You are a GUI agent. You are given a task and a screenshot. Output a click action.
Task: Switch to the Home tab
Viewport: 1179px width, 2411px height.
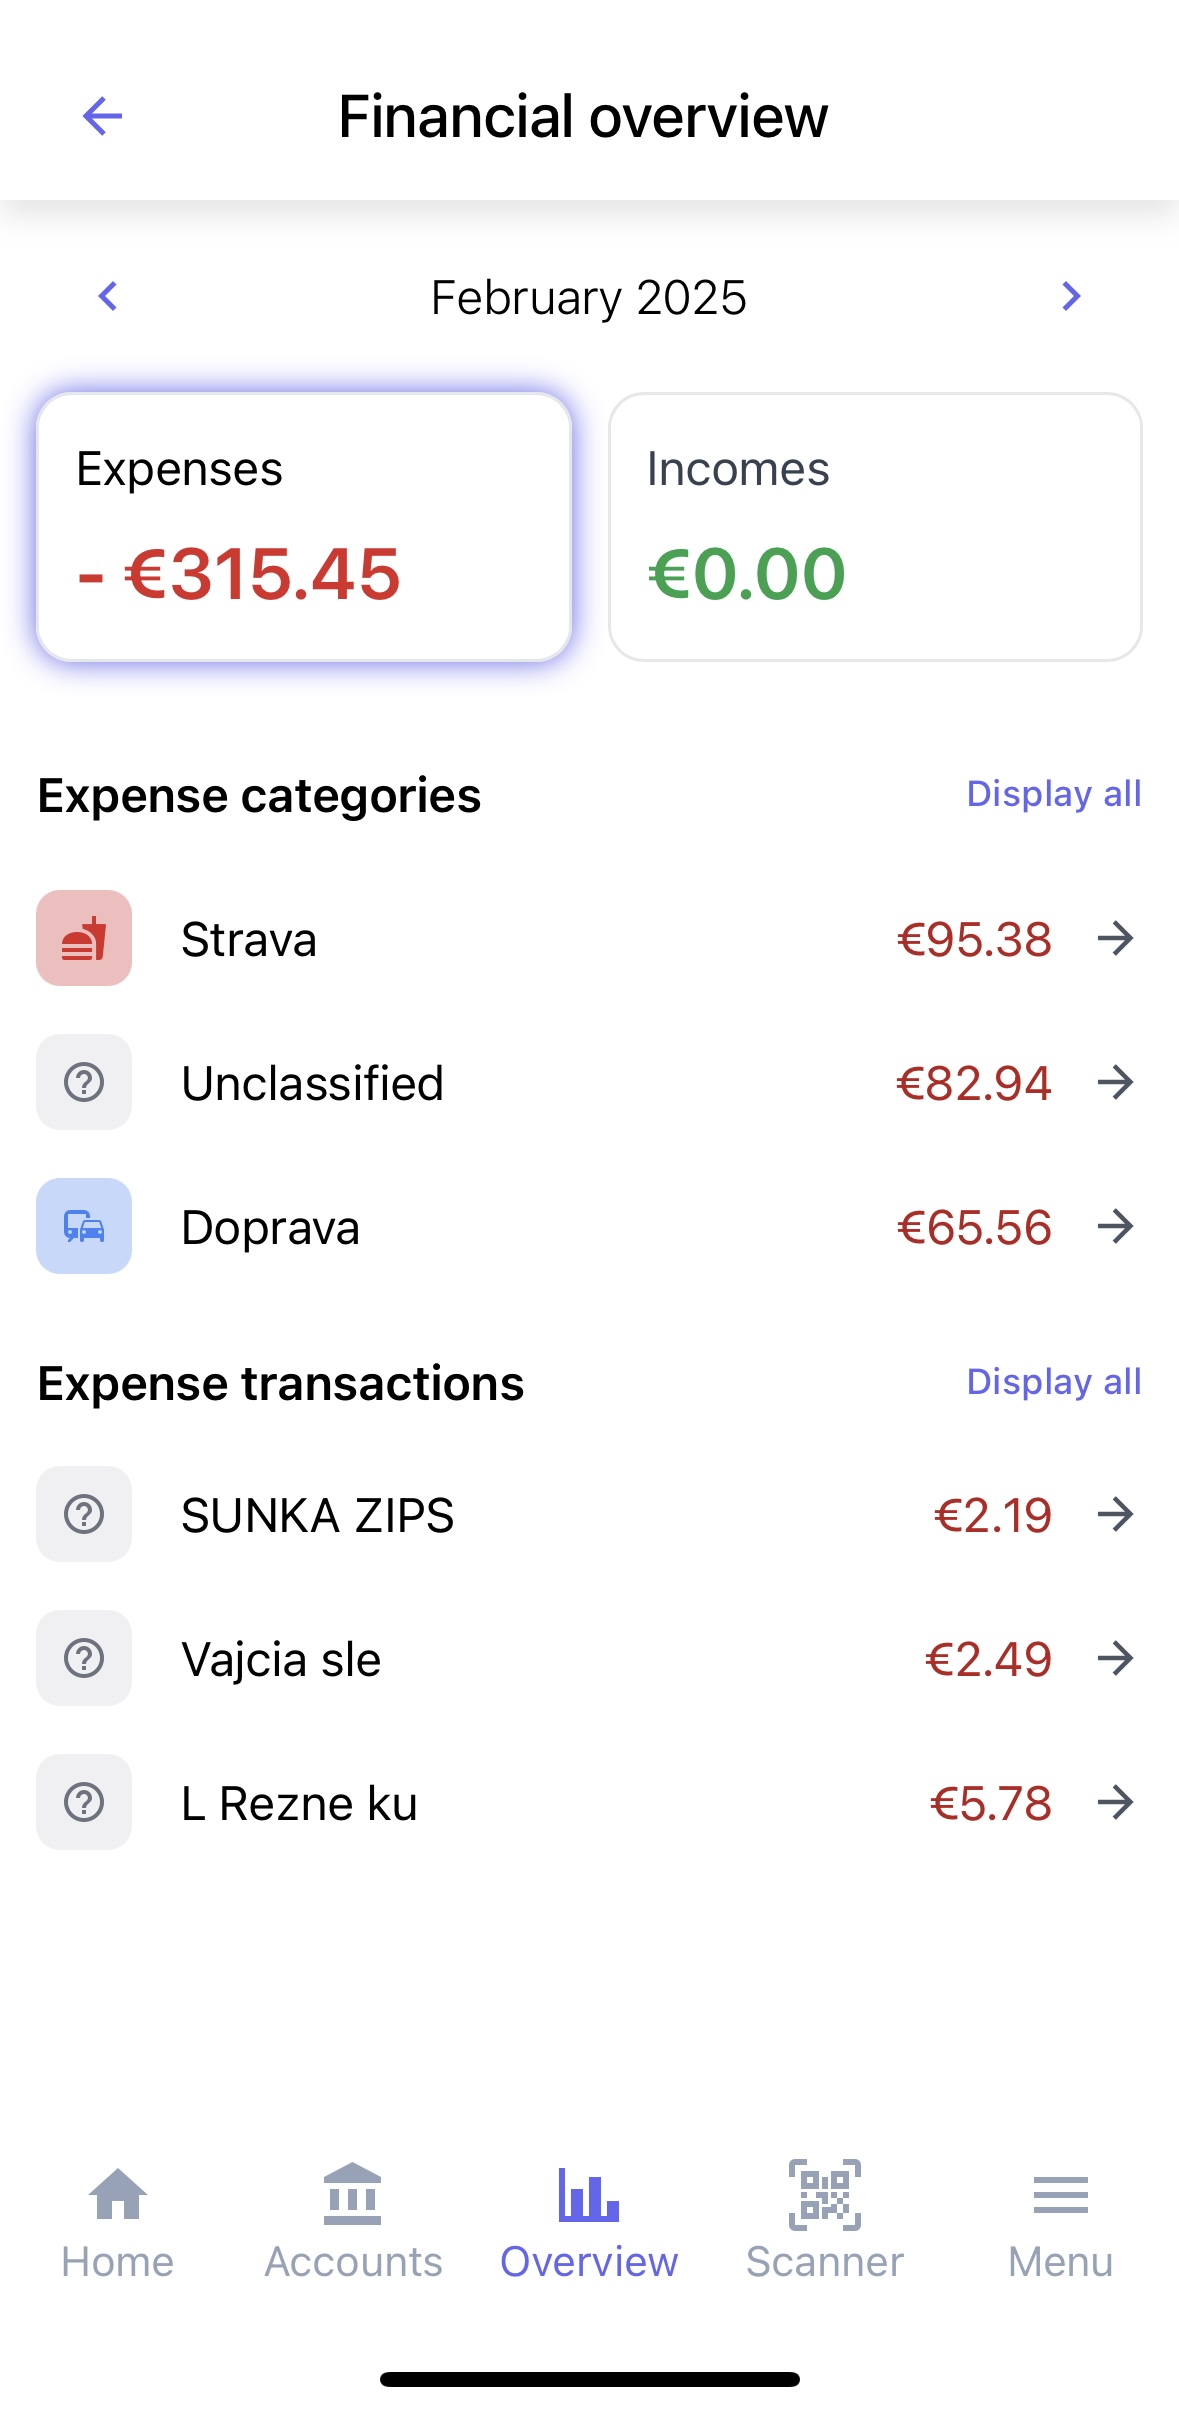pos(118,2220)
